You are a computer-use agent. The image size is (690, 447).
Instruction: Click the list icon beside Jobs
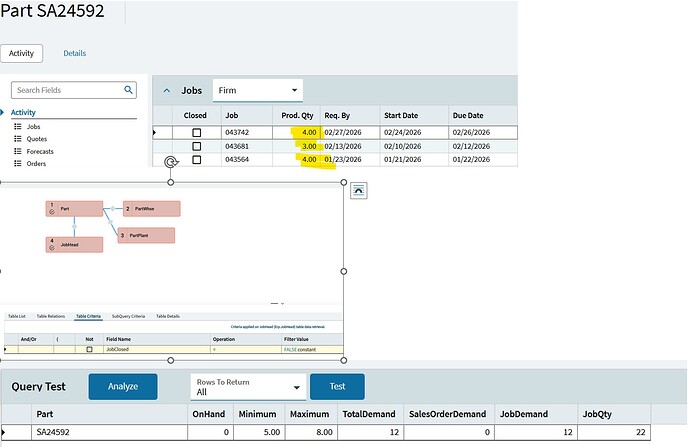coord(18,126)
